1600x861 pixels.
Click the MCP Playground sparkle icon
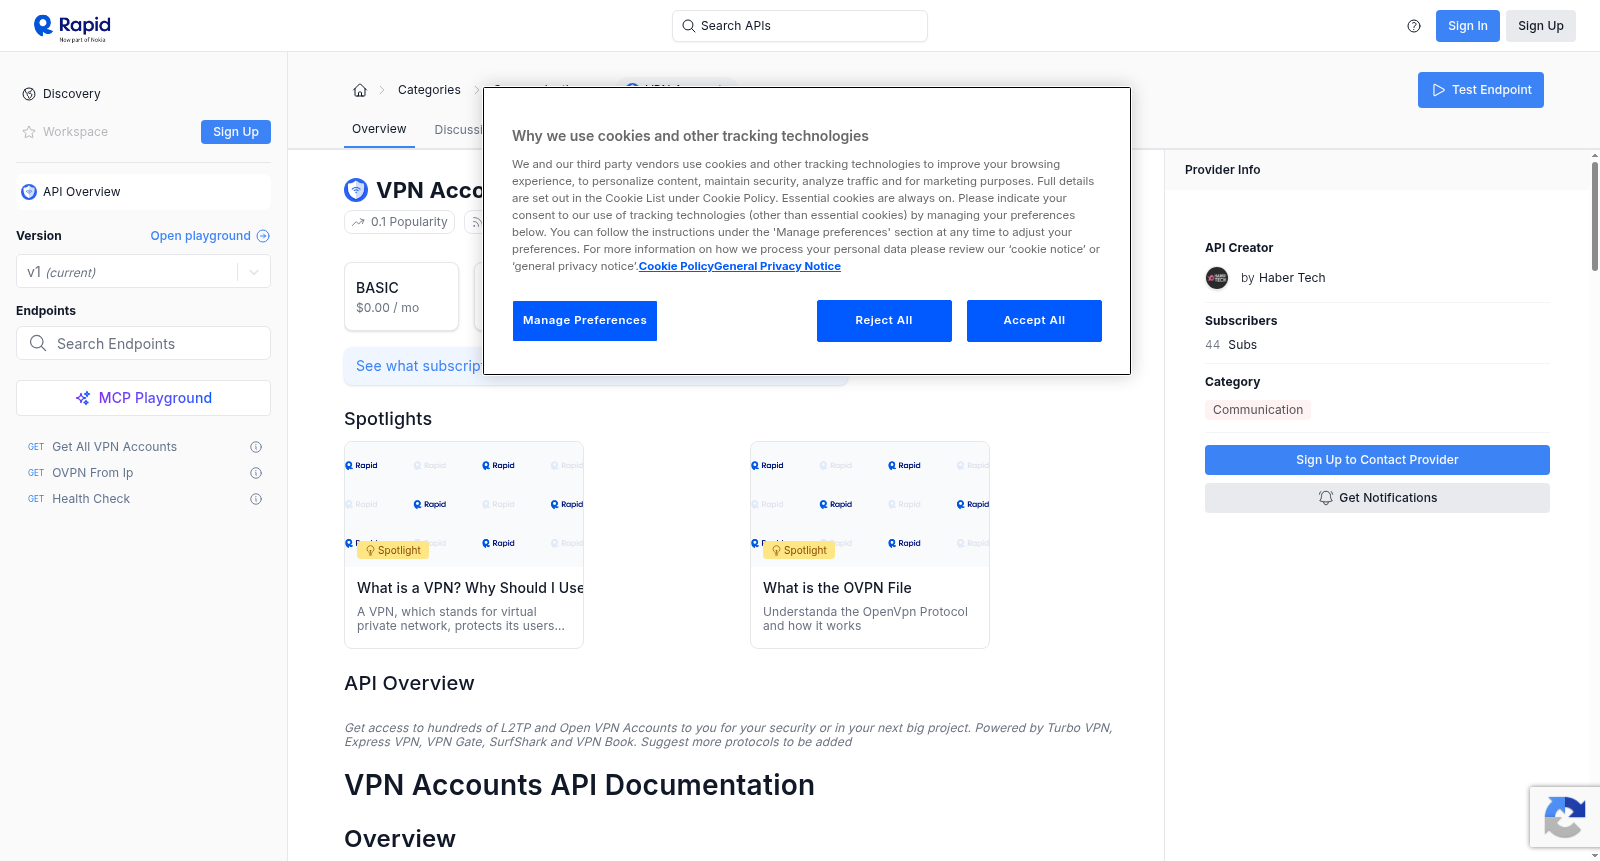point(83,398)
